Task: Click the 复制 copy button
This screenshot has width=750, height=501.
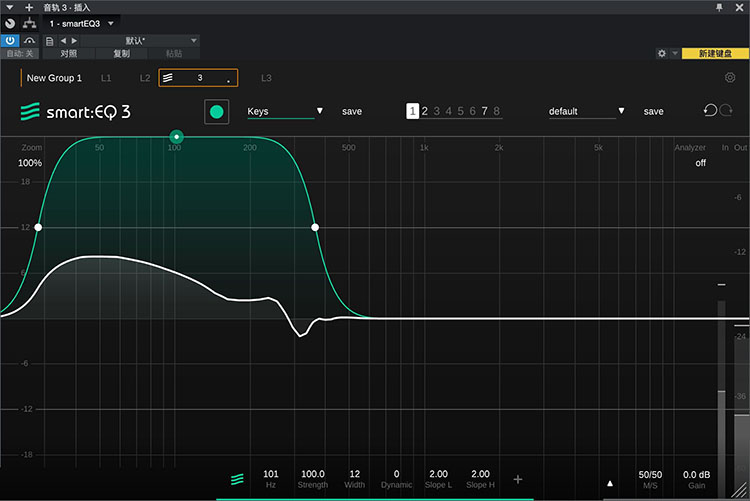Action: coord(121,54)
